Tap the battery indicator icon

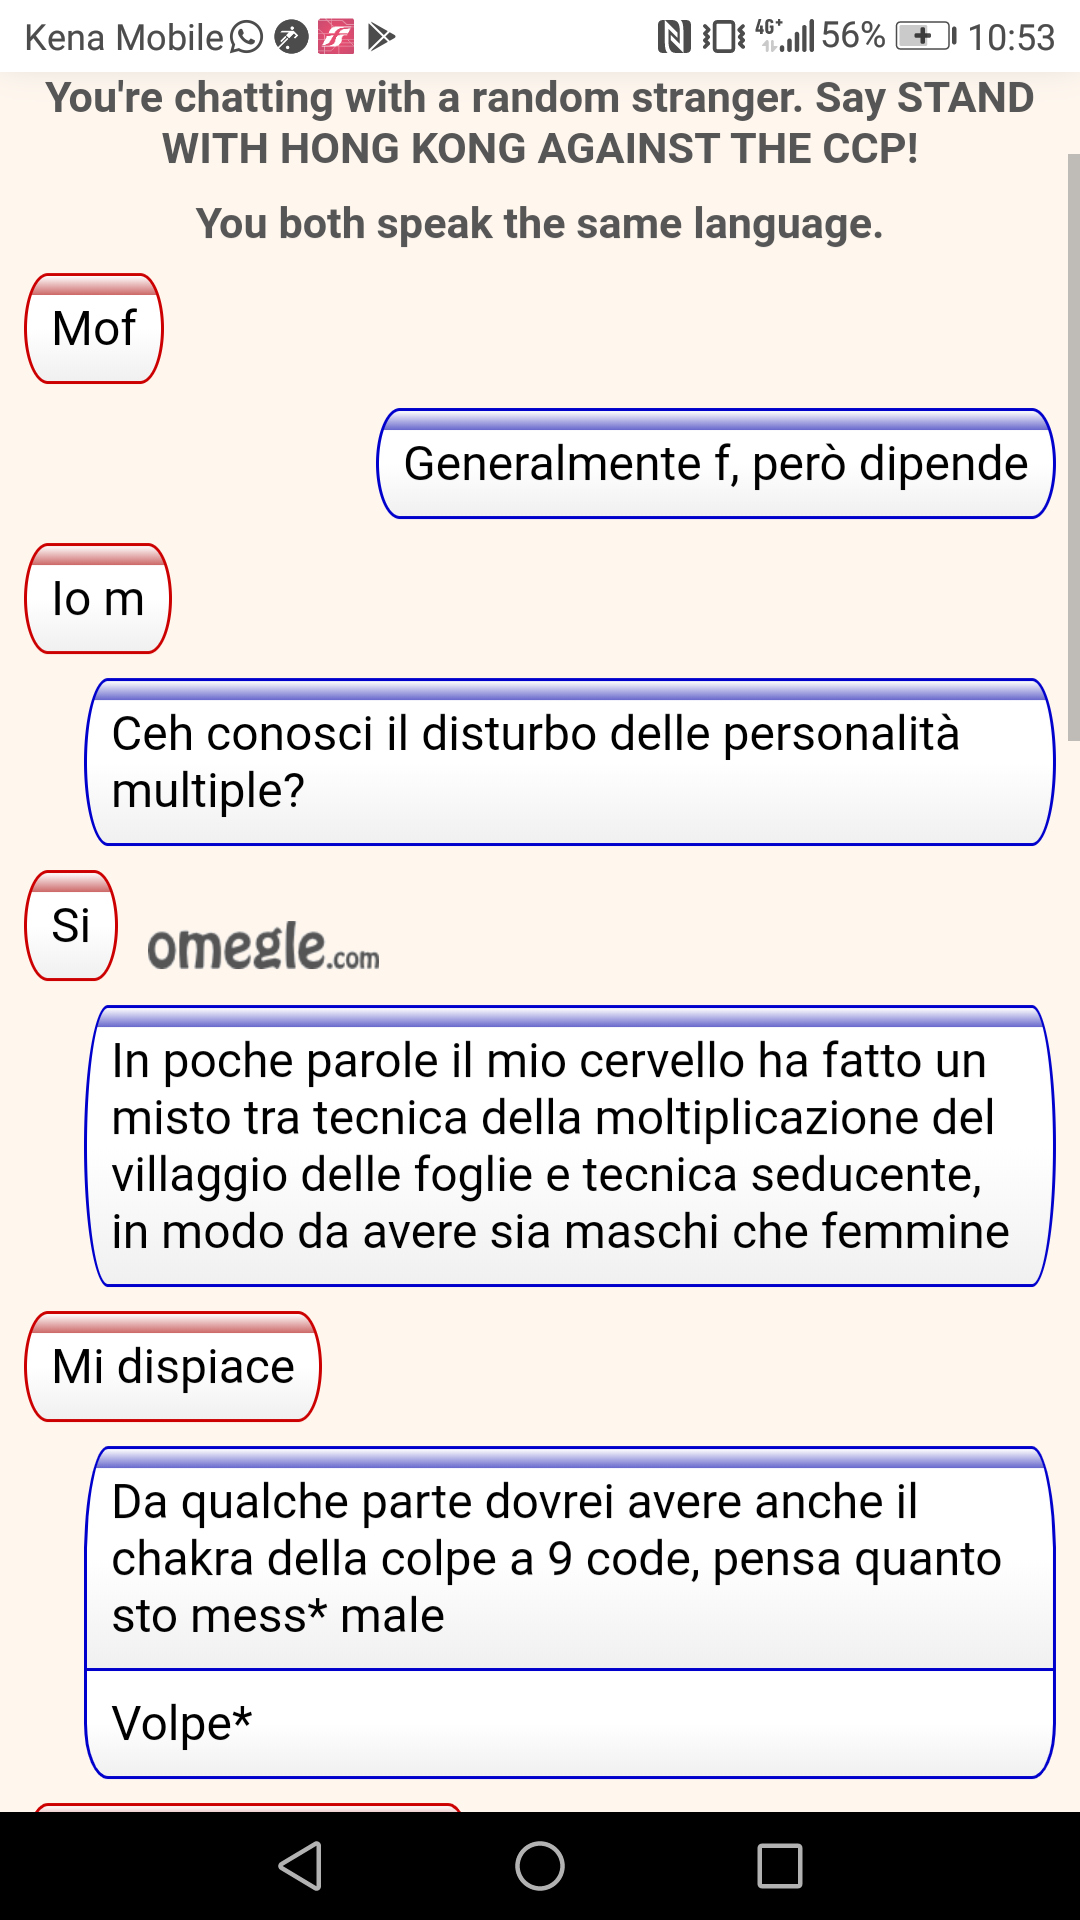coord(926,37)
